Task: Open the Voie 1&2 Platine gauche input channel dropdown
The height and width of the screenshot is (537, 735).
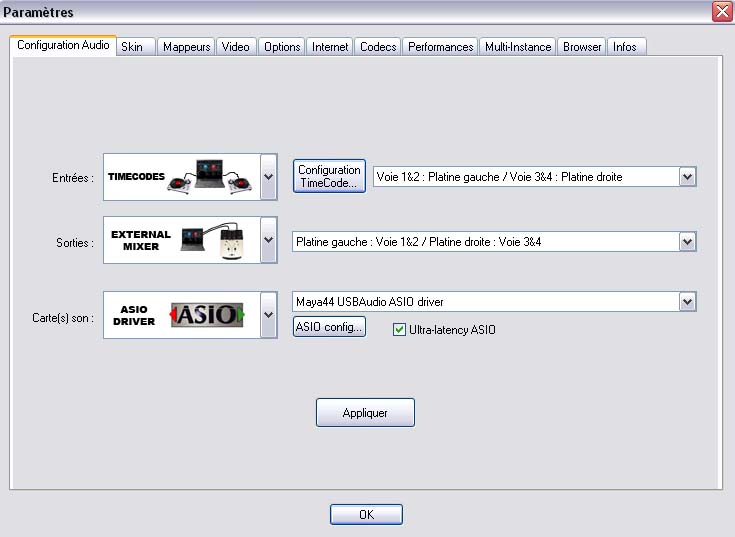Action: 534,177
